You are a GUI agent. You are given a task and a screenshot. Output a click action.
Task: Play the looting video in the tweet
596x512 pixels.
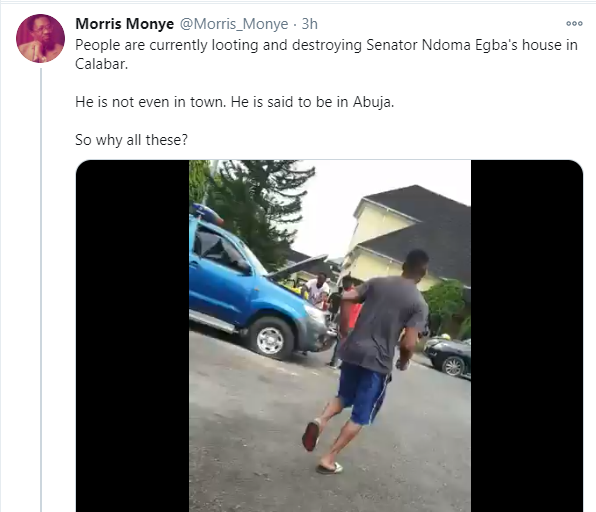330,336
